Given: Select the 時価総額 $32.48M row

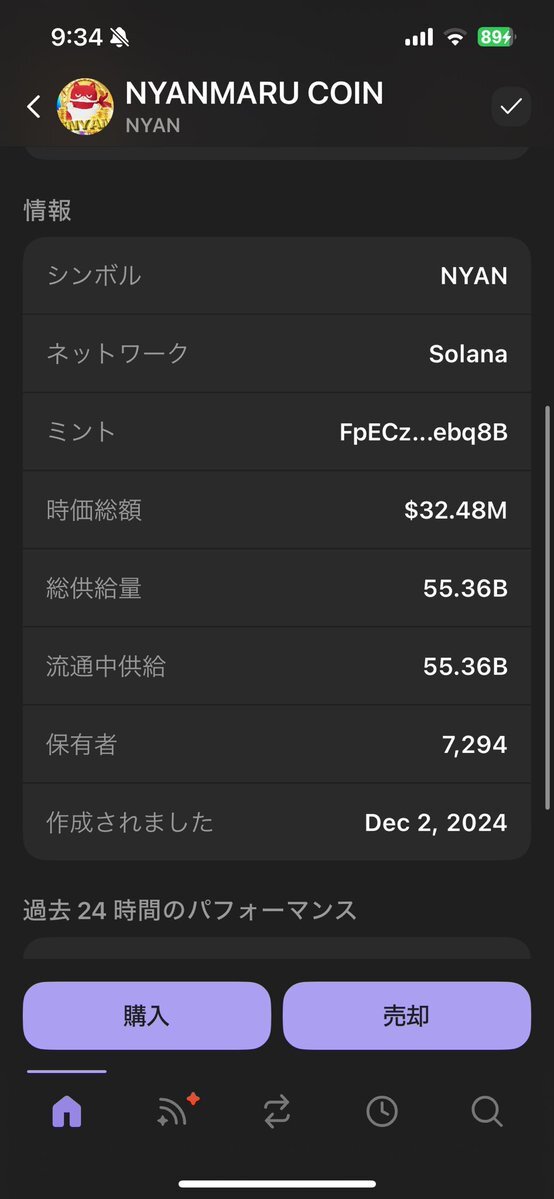Looking at the screenshot, I should point(277,510).
